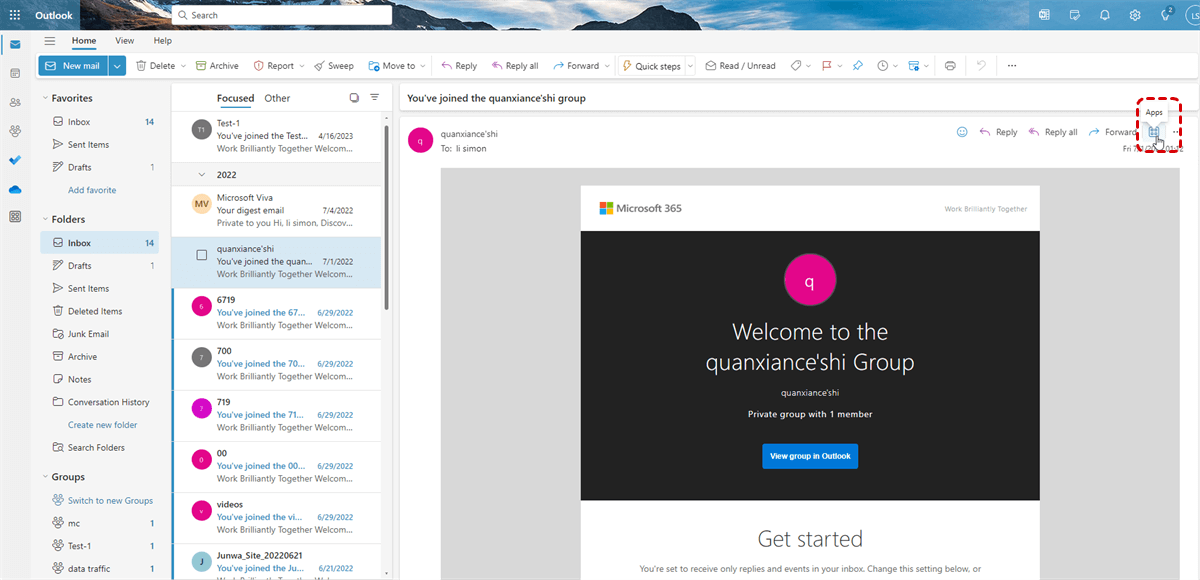Open the Tips lightbulb icon

coord(1165,15)
